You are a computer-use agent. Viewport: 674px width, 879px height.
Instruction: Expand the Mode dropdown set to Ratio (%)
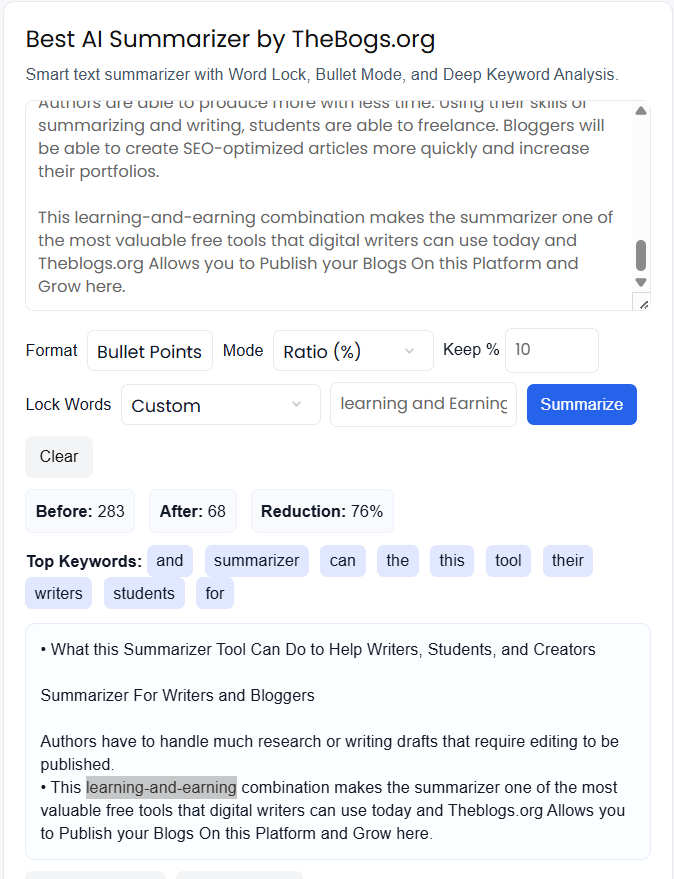[x=352, y=351]
